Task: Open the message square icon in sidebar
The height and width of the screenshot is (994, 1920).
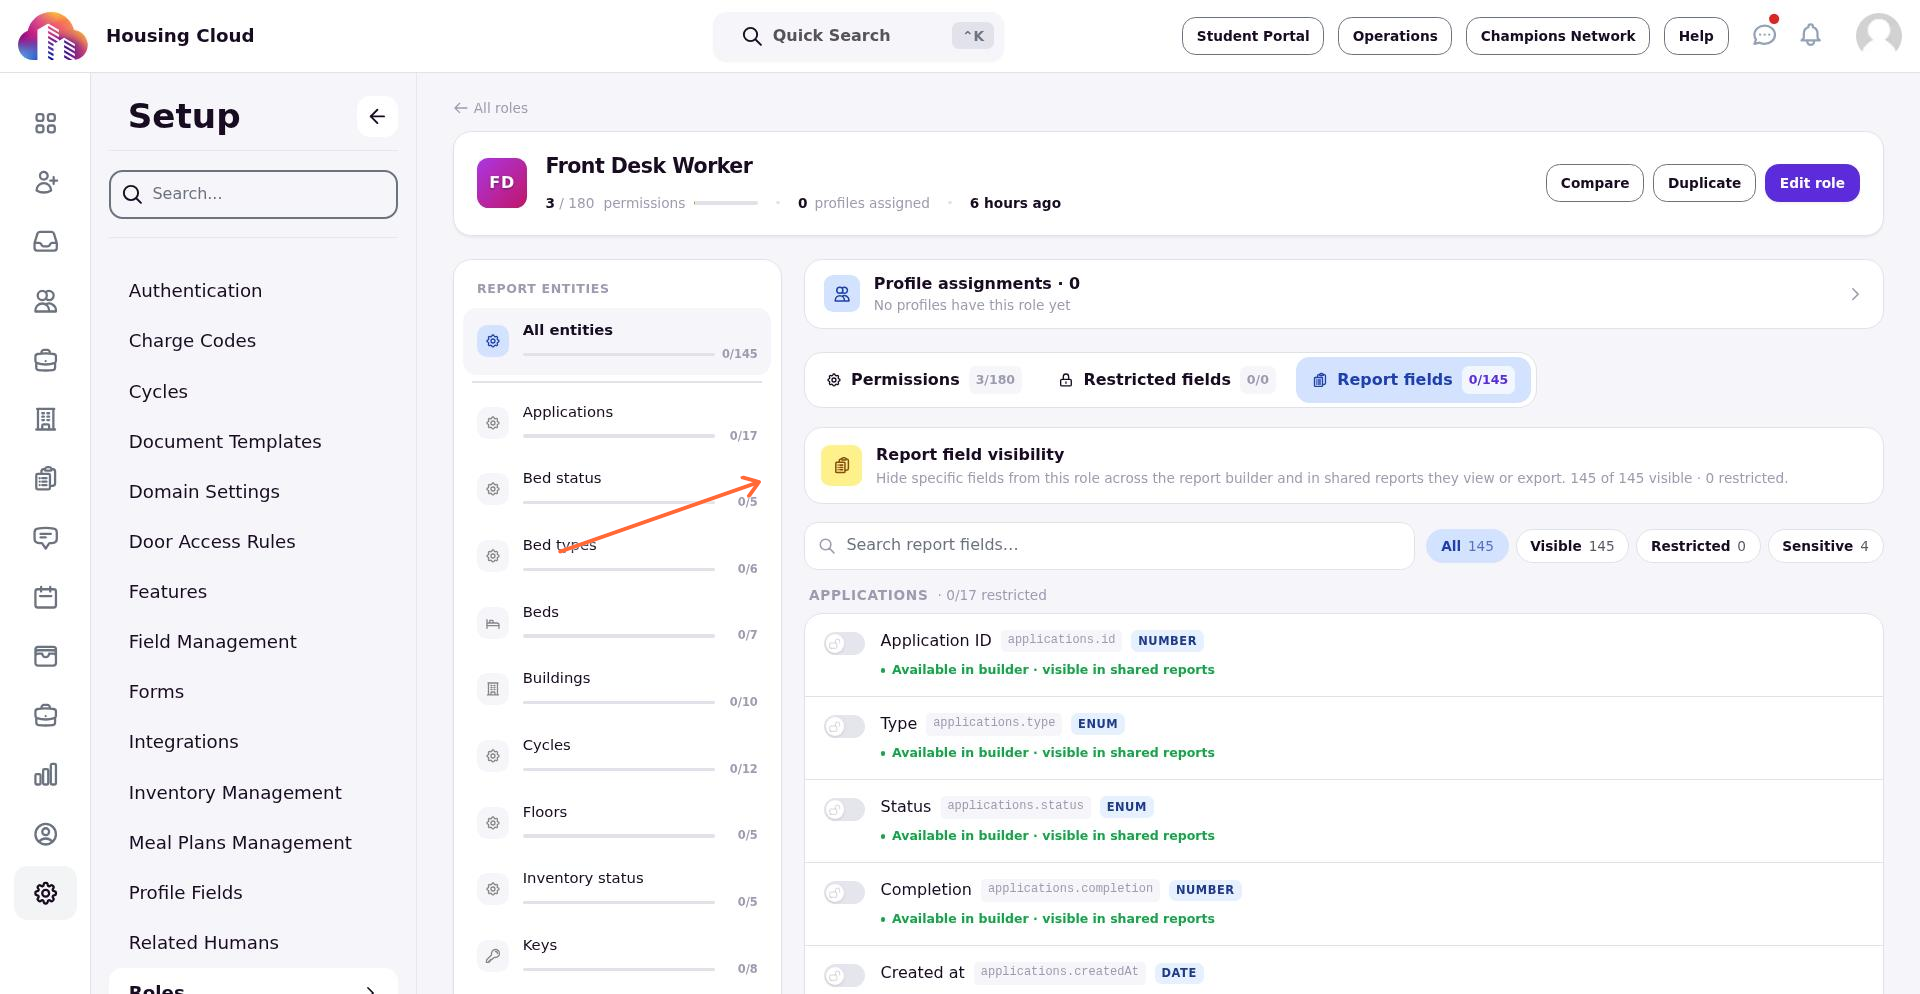Action: [x=45, y=538]
